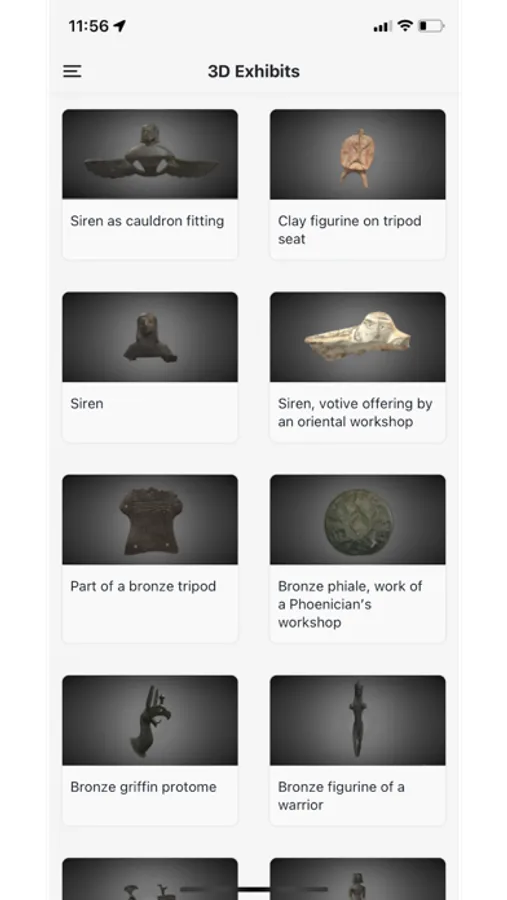Open the partially visible bottom-right exhibit card
The height and width of the screenshot is (900, 507).
(x=358, y=879)
